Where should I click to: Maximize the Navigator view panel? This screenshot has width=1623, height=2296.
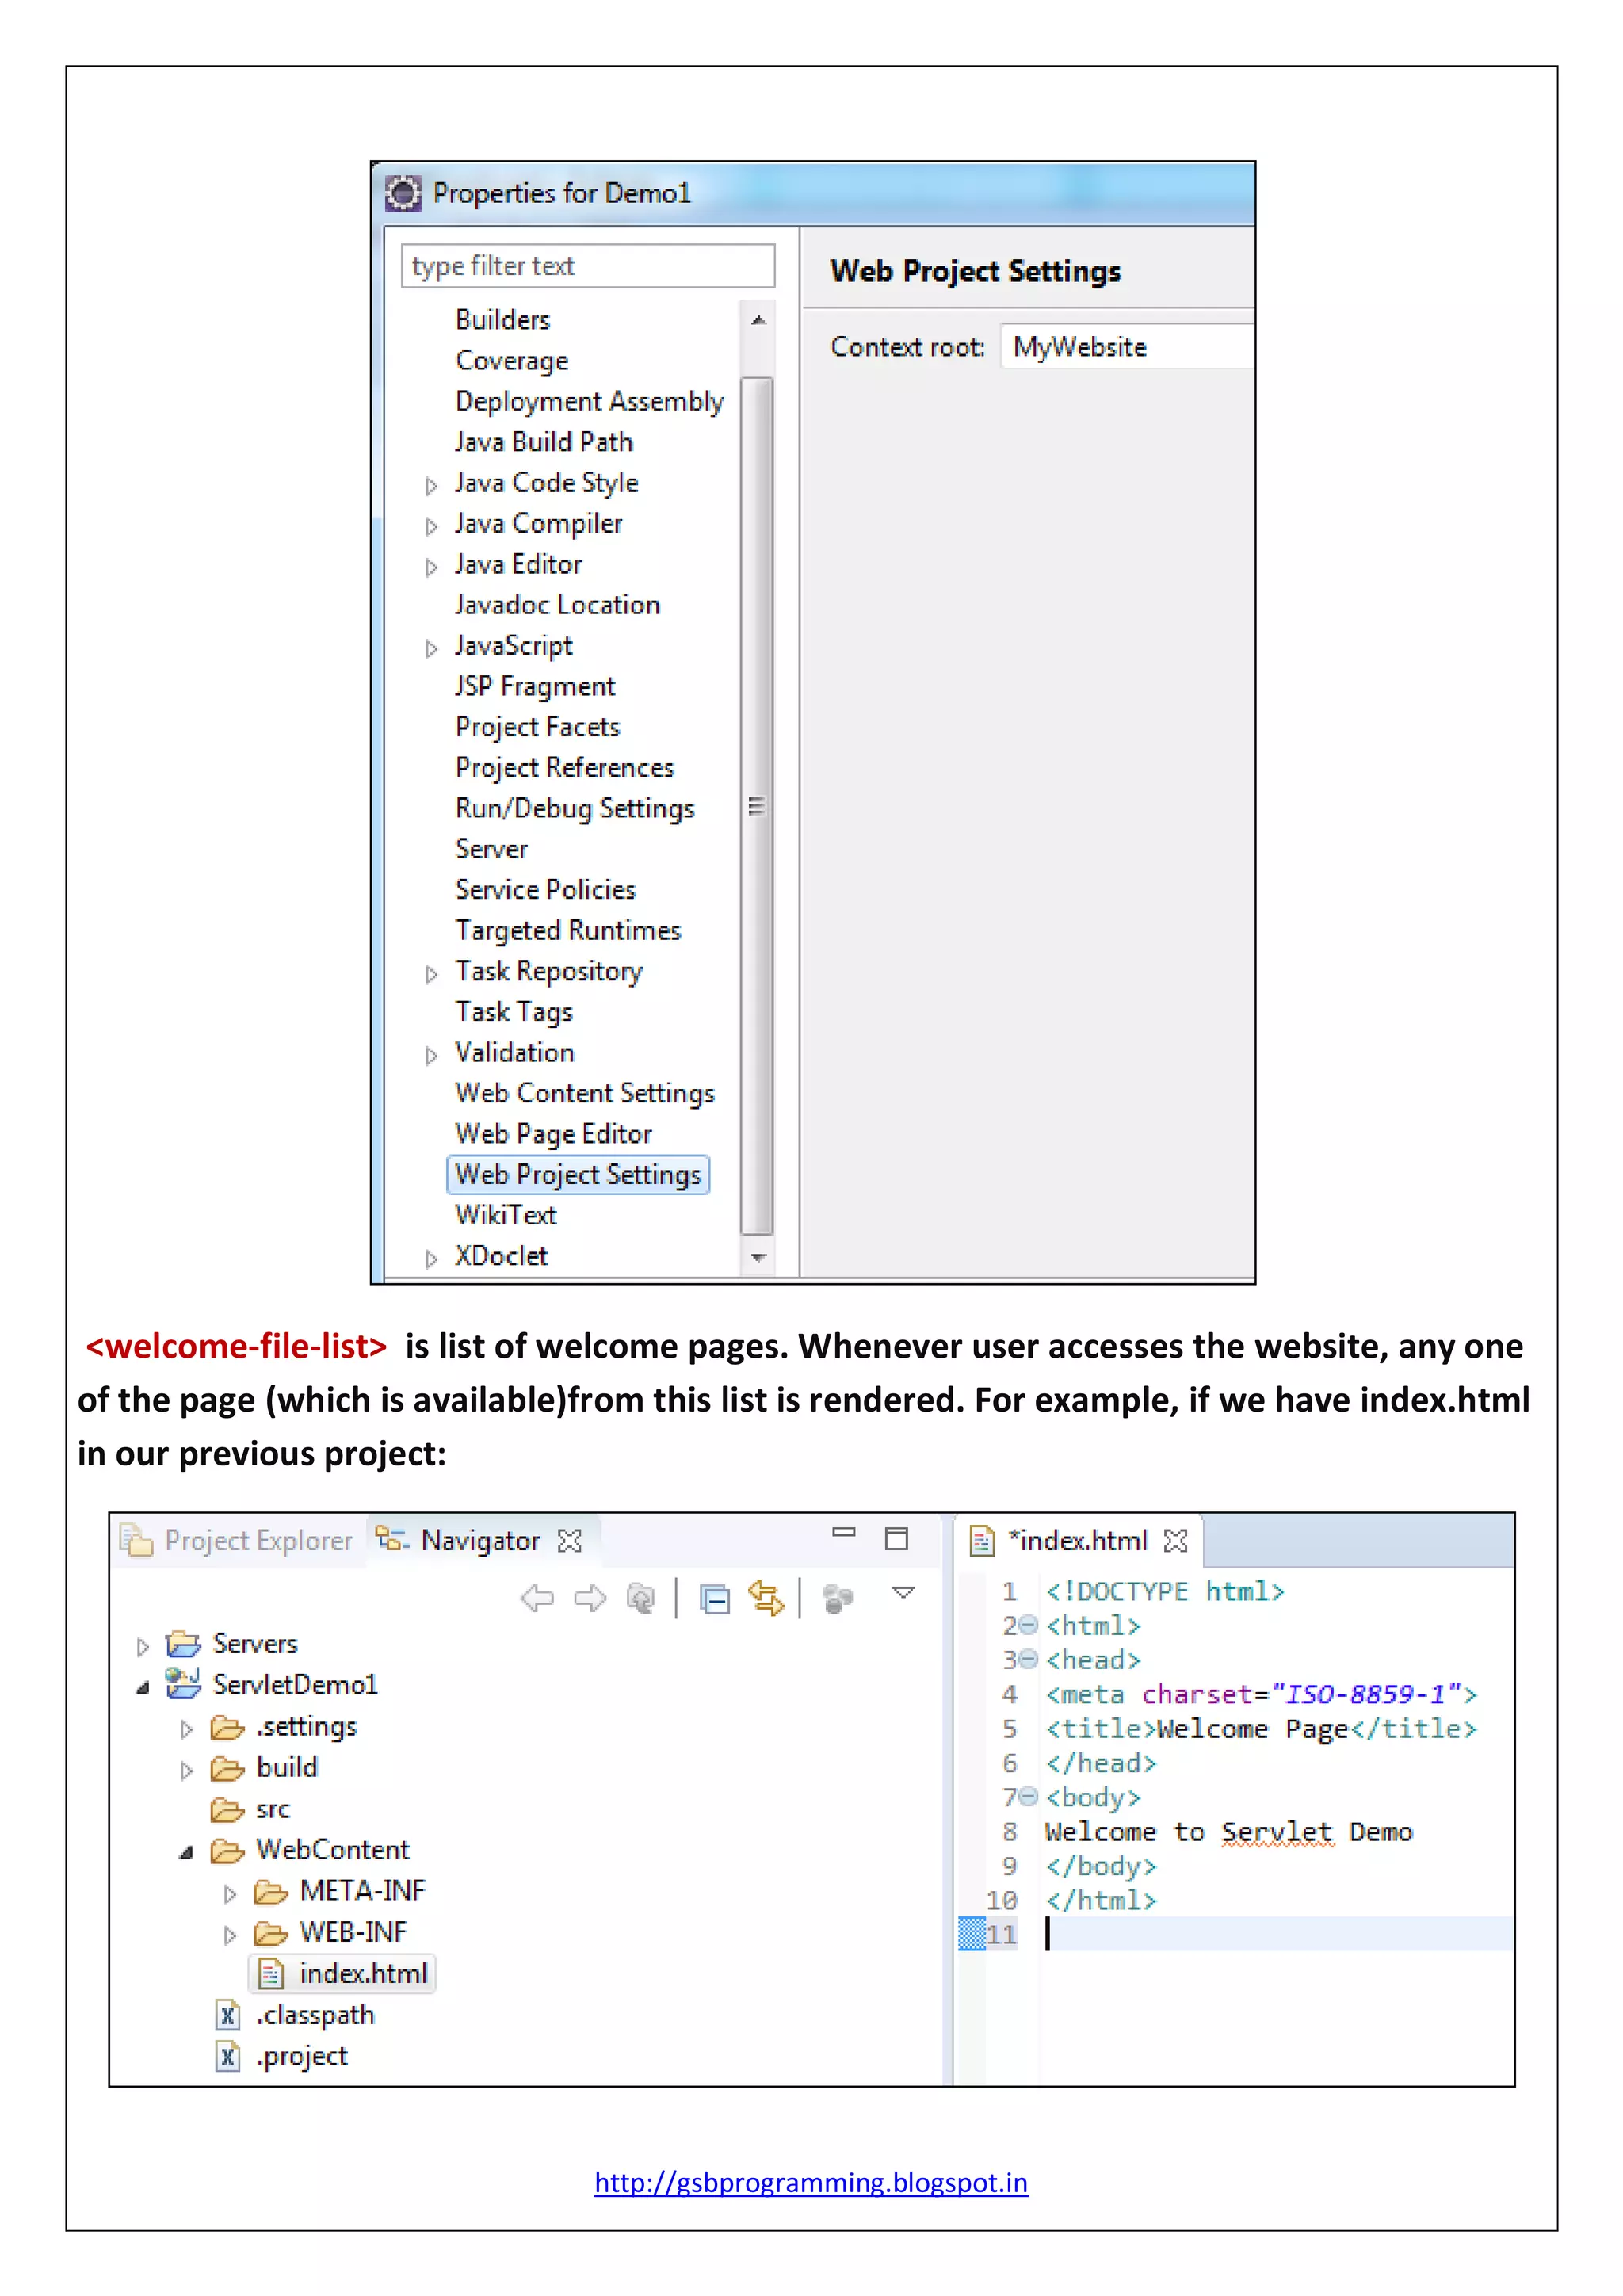point(897,1538)
